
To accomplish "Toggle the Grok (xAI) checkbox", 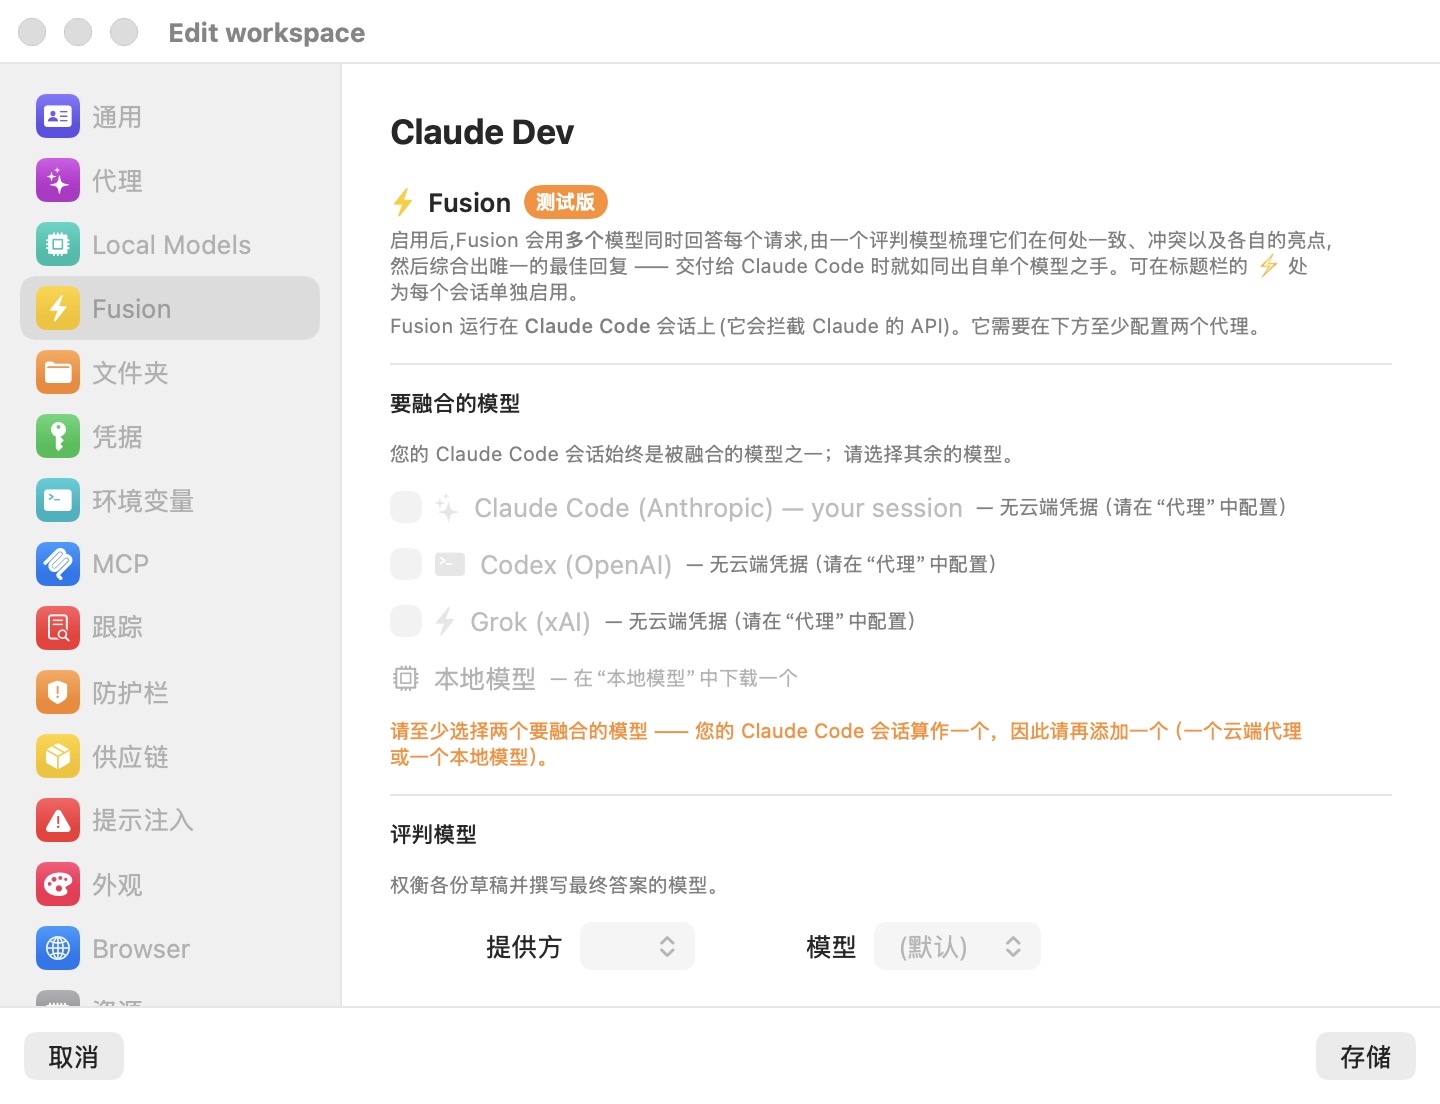I will coord(406,621).
